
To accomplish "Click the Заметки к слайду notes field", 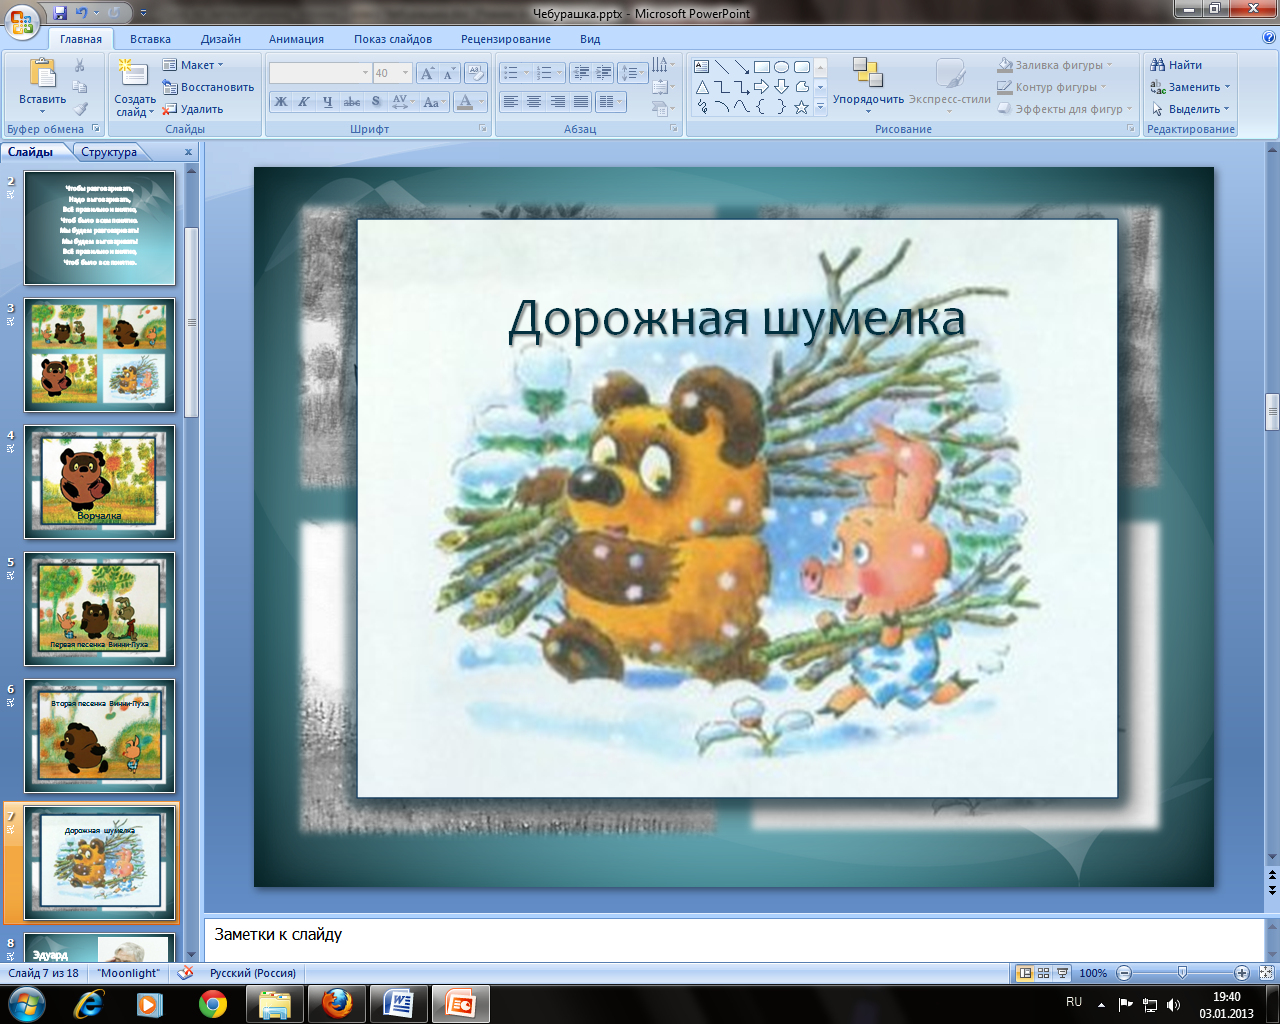I will 734,937.
